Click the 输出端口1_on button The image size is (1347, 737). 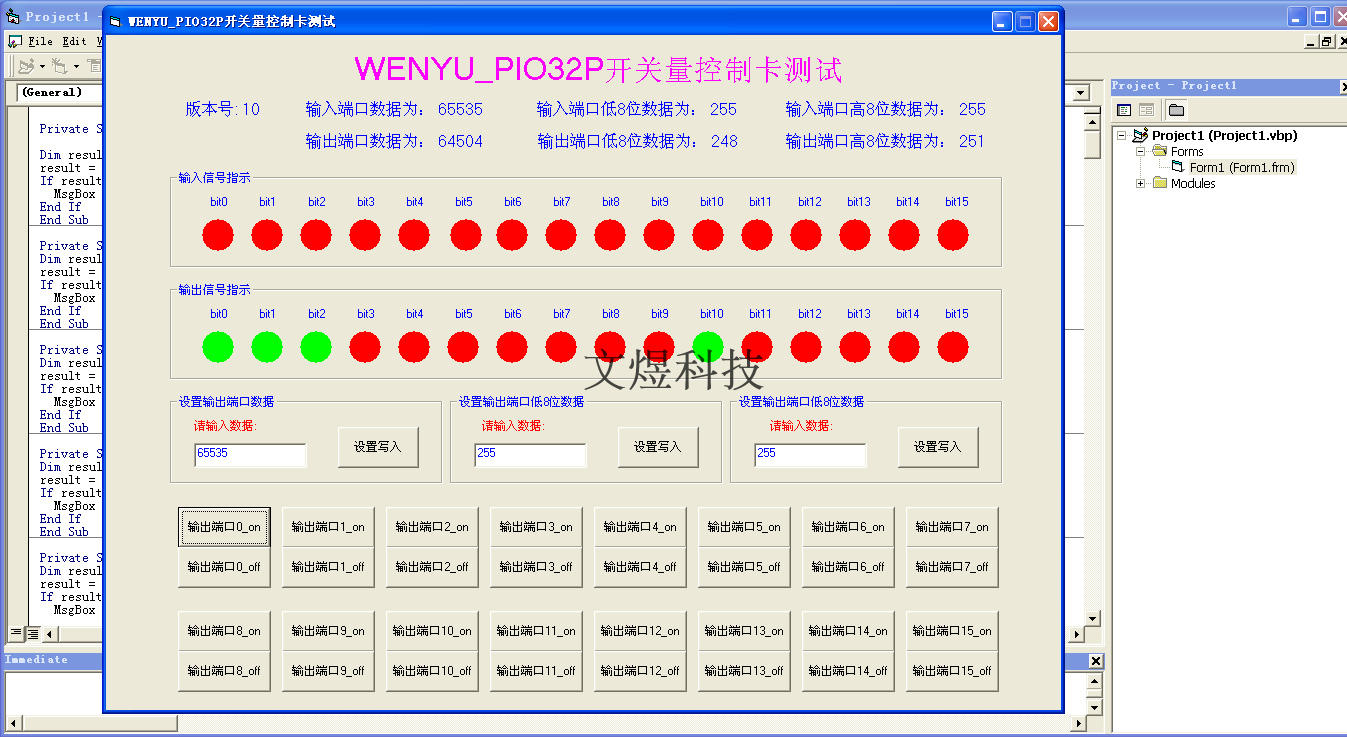click(328, 527)
